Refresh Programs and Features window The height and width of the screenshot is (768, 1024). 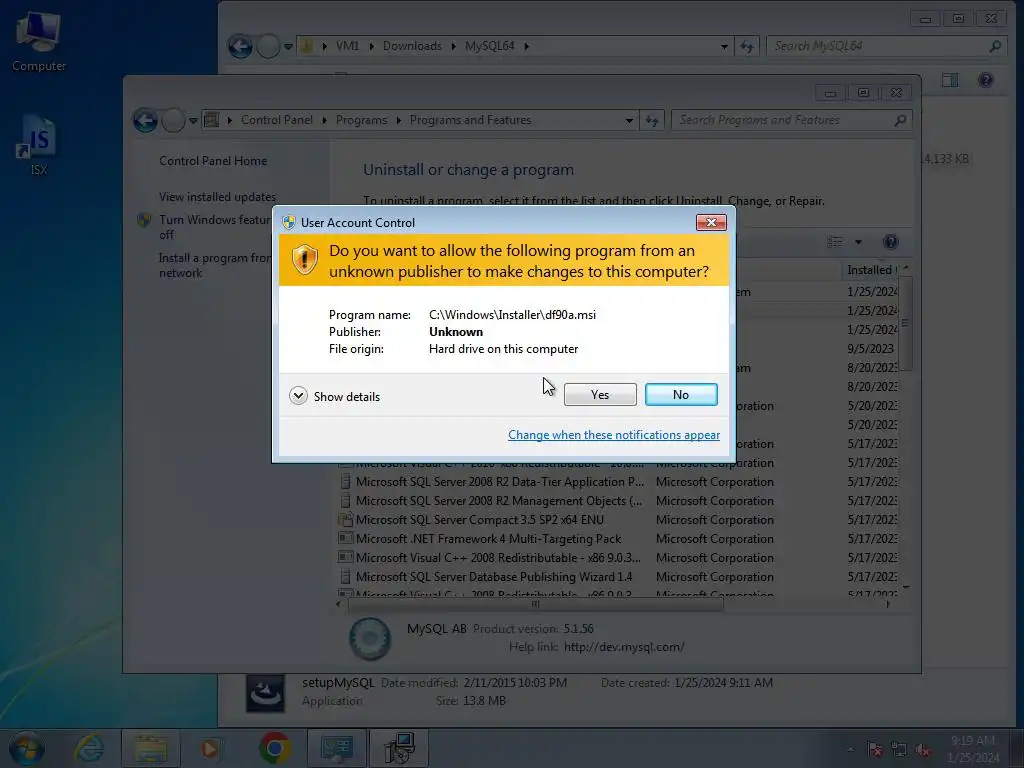pyautogui.click(x=652, y=120)
